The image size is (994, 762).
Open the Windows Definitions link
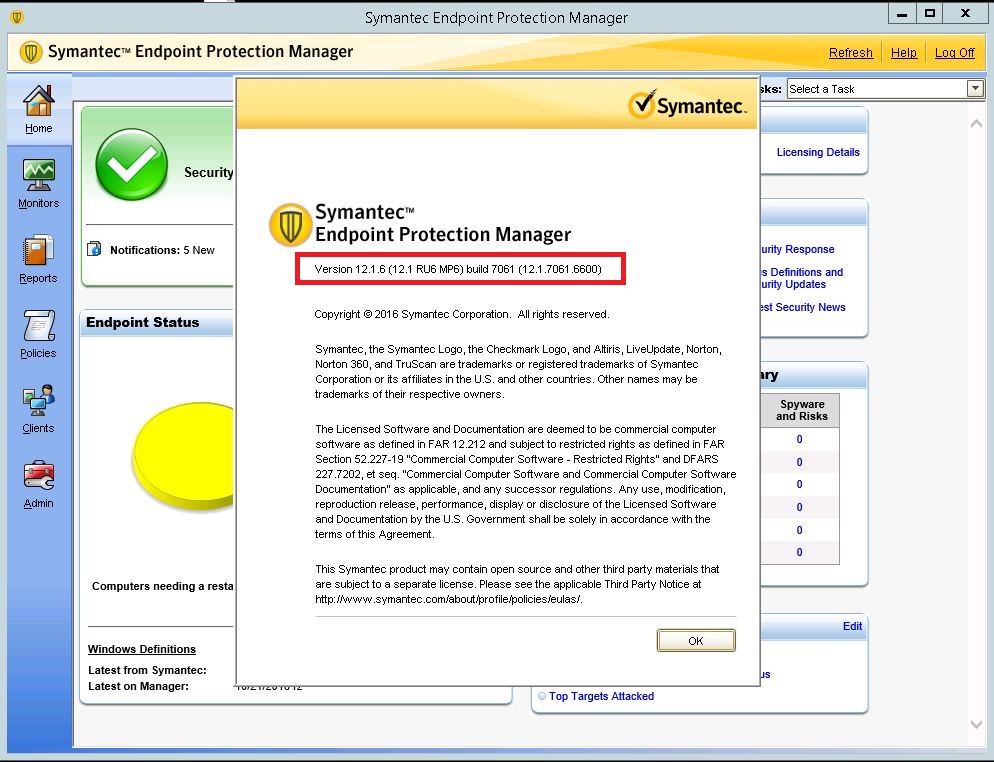tap(141, 649)
